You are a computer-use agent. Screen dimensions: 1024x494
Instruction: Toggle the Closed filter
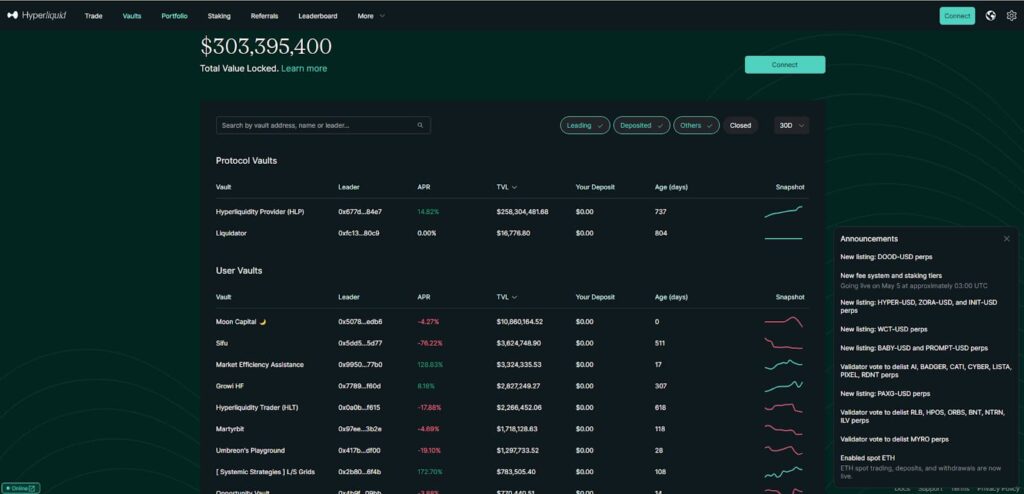coord(741,125)
